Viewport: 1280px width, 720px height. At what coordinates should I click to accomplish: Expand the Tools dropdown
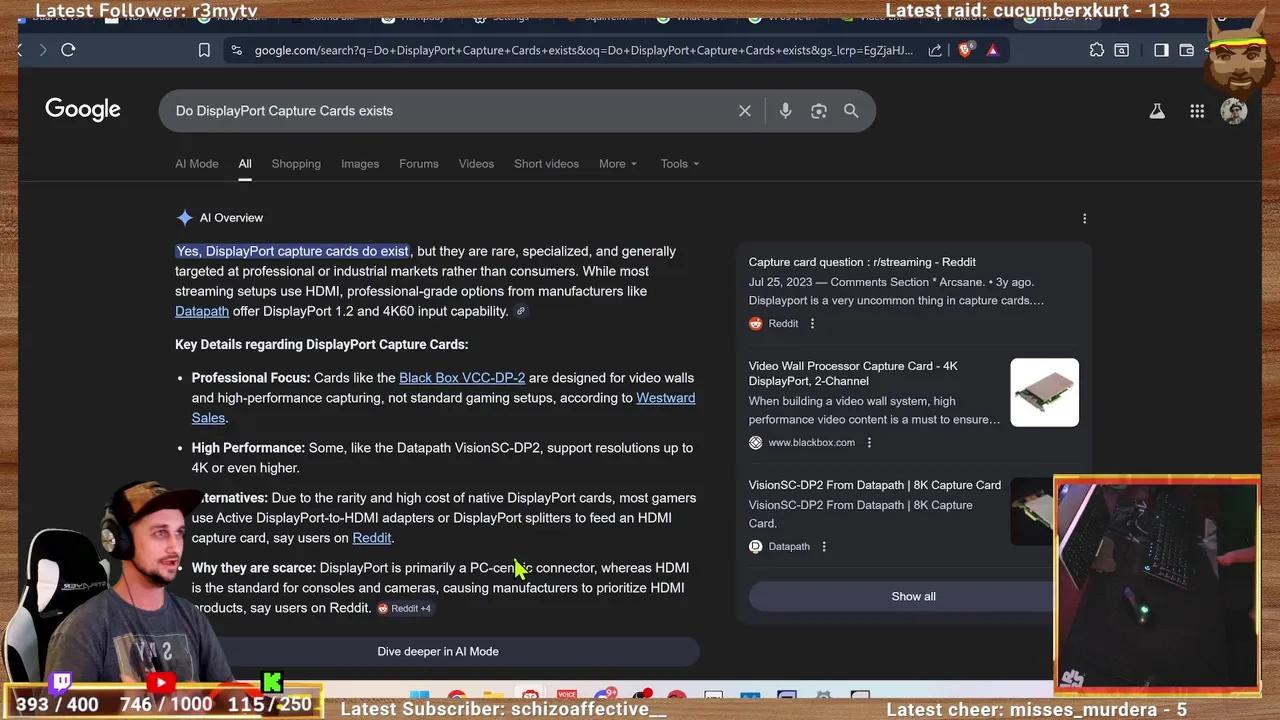coord(680,164)
